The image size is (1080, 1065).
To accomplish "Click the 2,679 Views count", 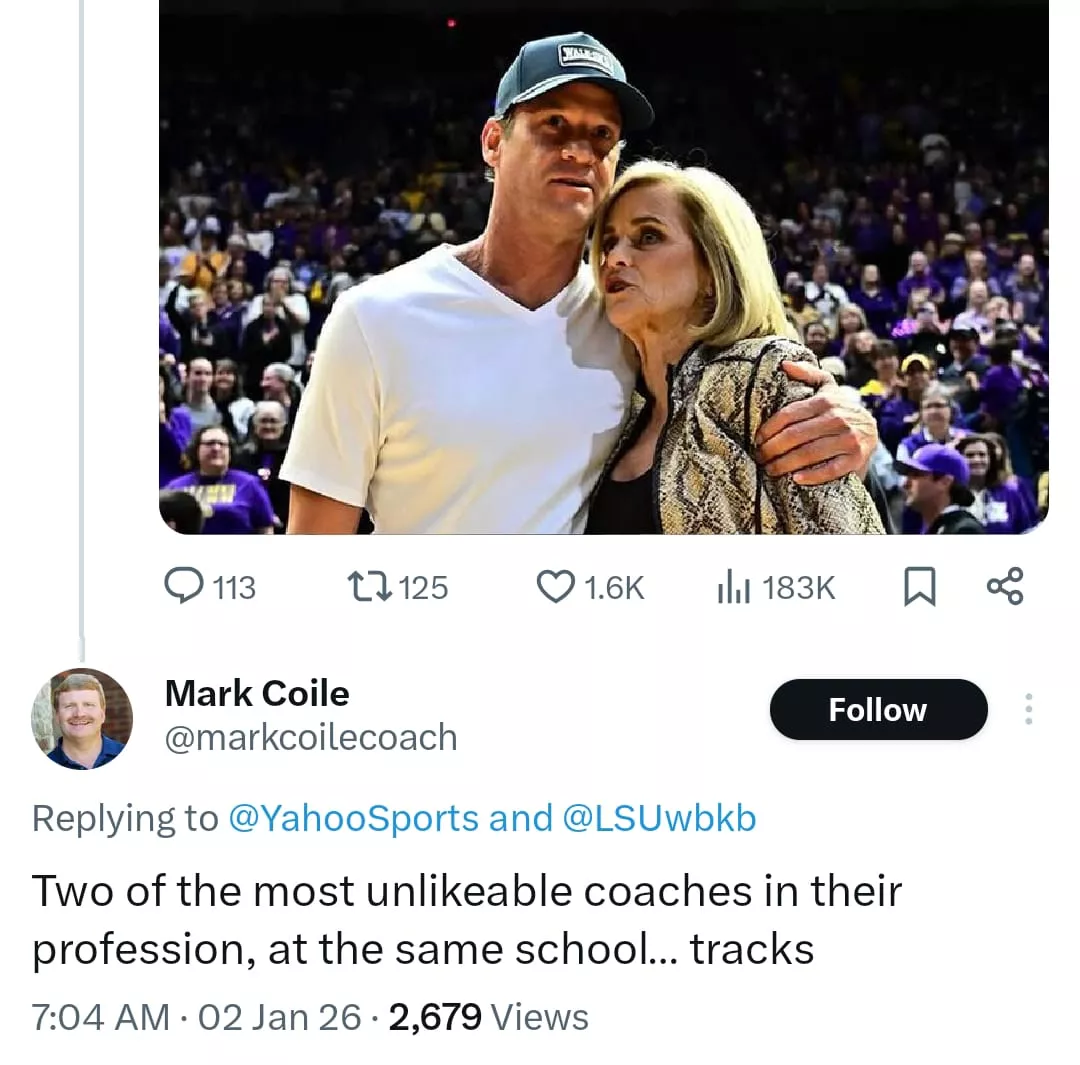I will (487, 1017).
